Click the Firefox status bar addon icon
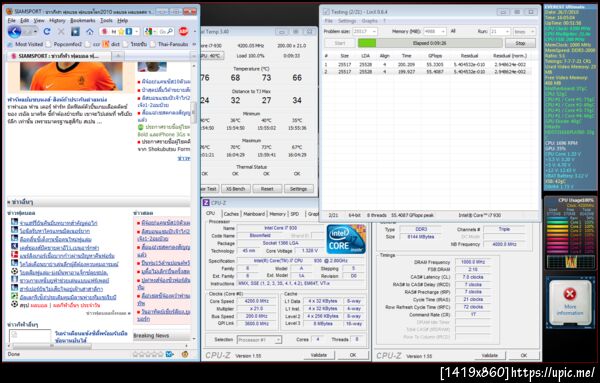 (x=185, y=354)
